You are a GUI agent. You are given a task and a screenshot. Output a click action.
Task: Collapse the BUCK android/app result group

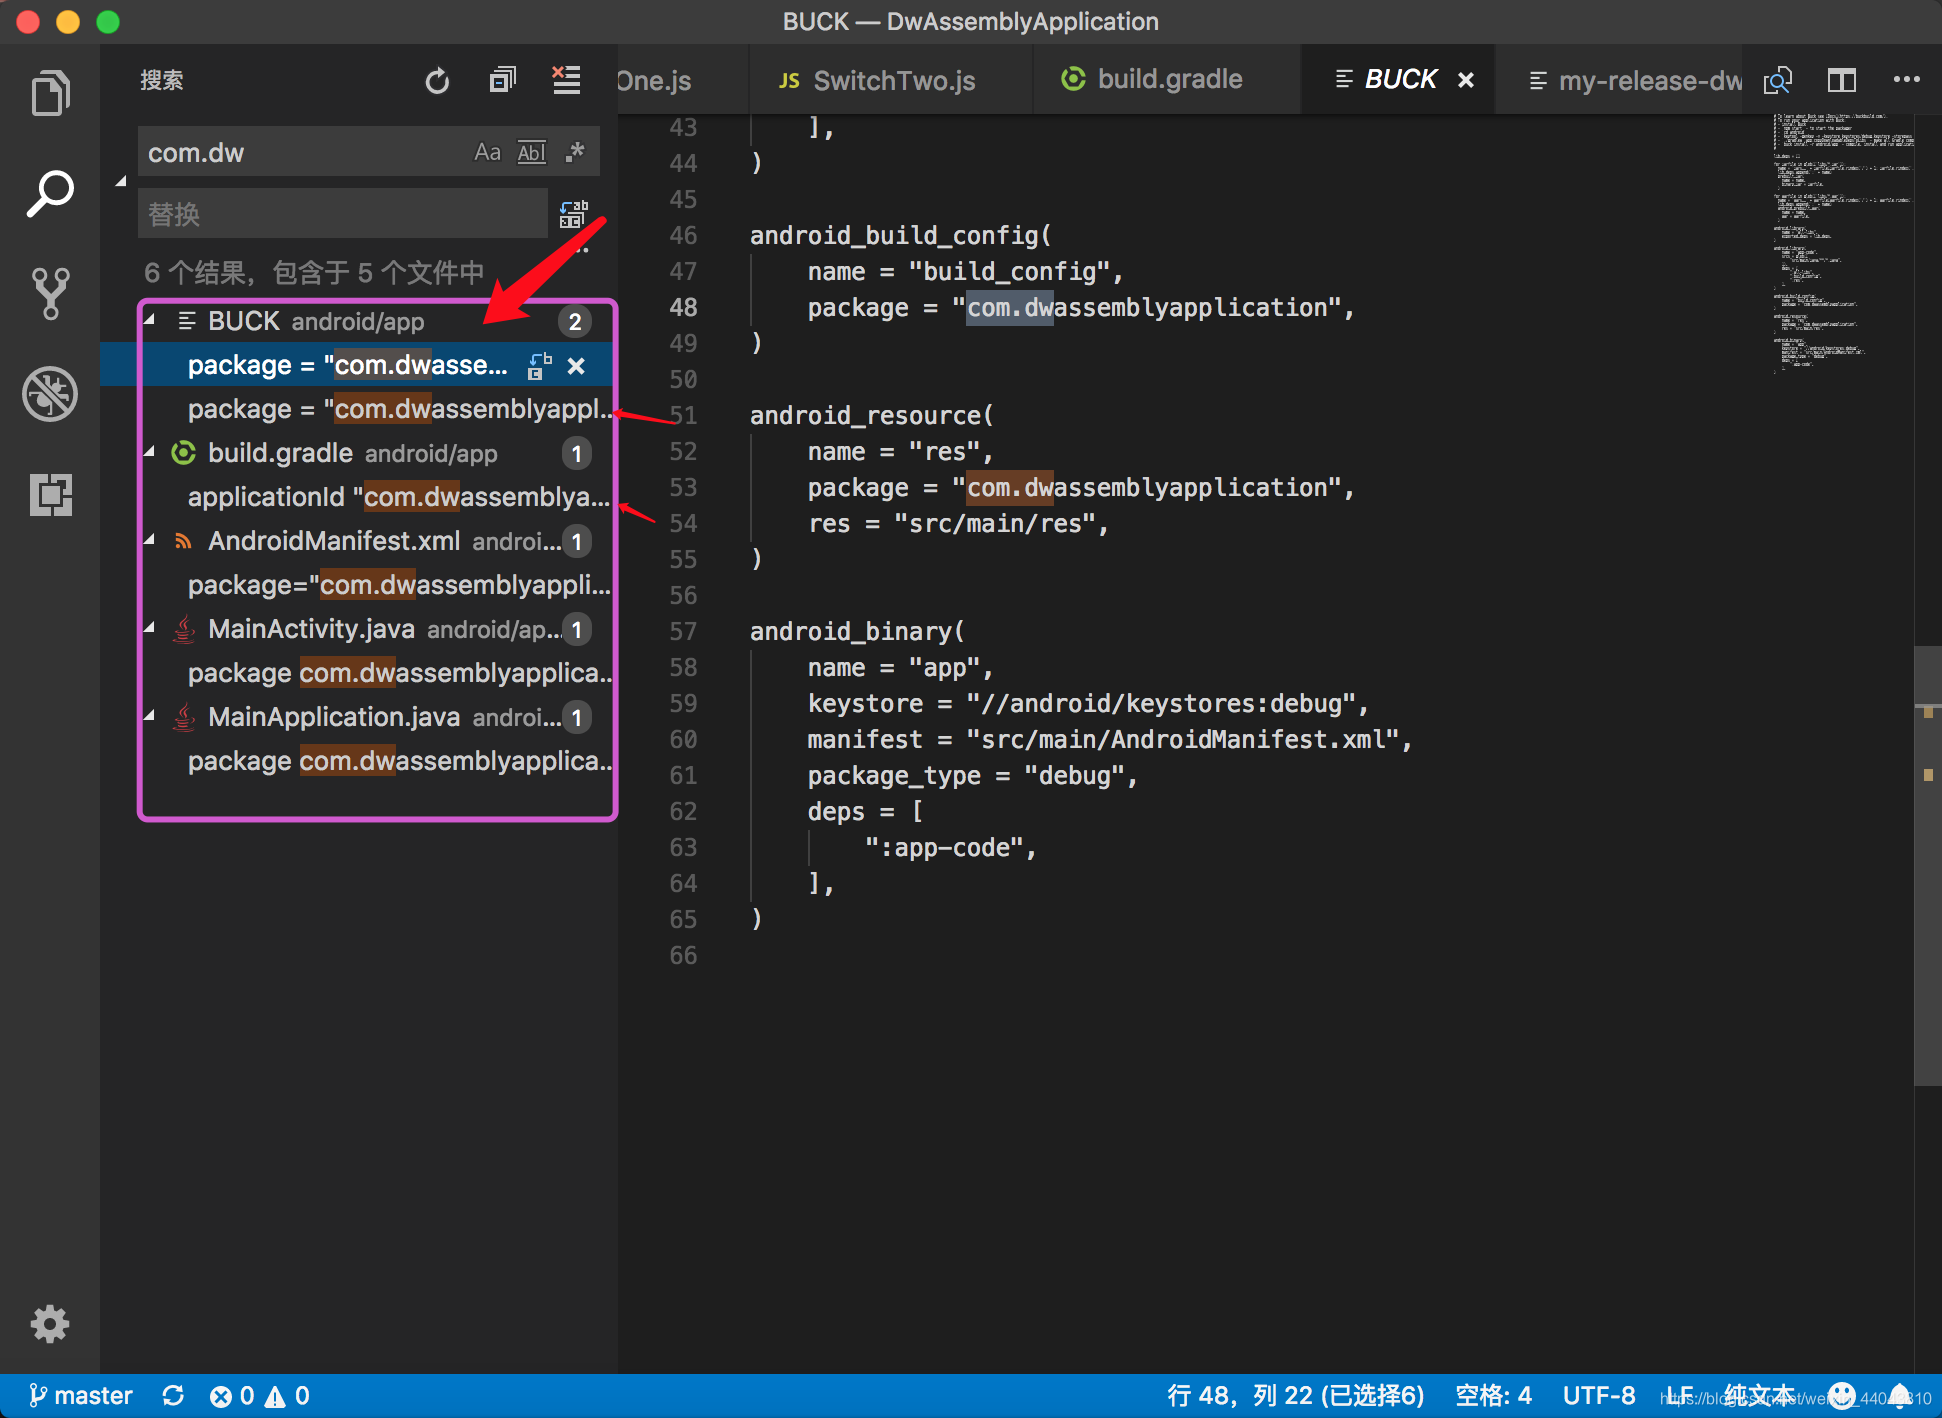(x=150, y=320)
